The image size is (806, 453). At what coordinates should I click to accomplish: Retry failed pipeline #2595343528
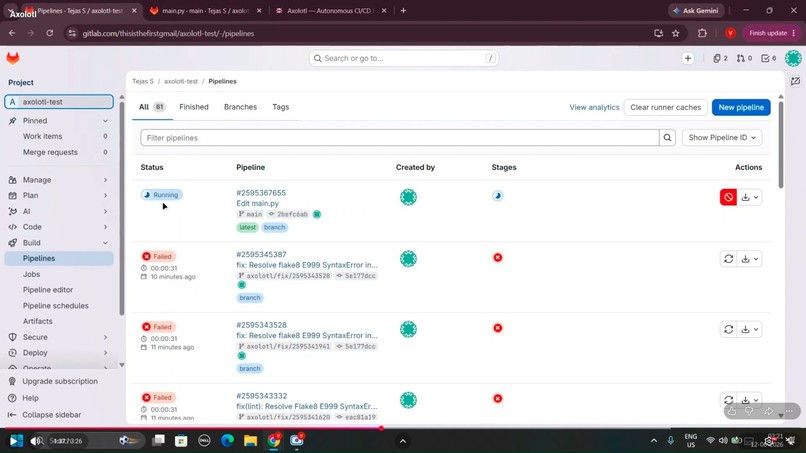pyautogui.click(x=728, y=329)
